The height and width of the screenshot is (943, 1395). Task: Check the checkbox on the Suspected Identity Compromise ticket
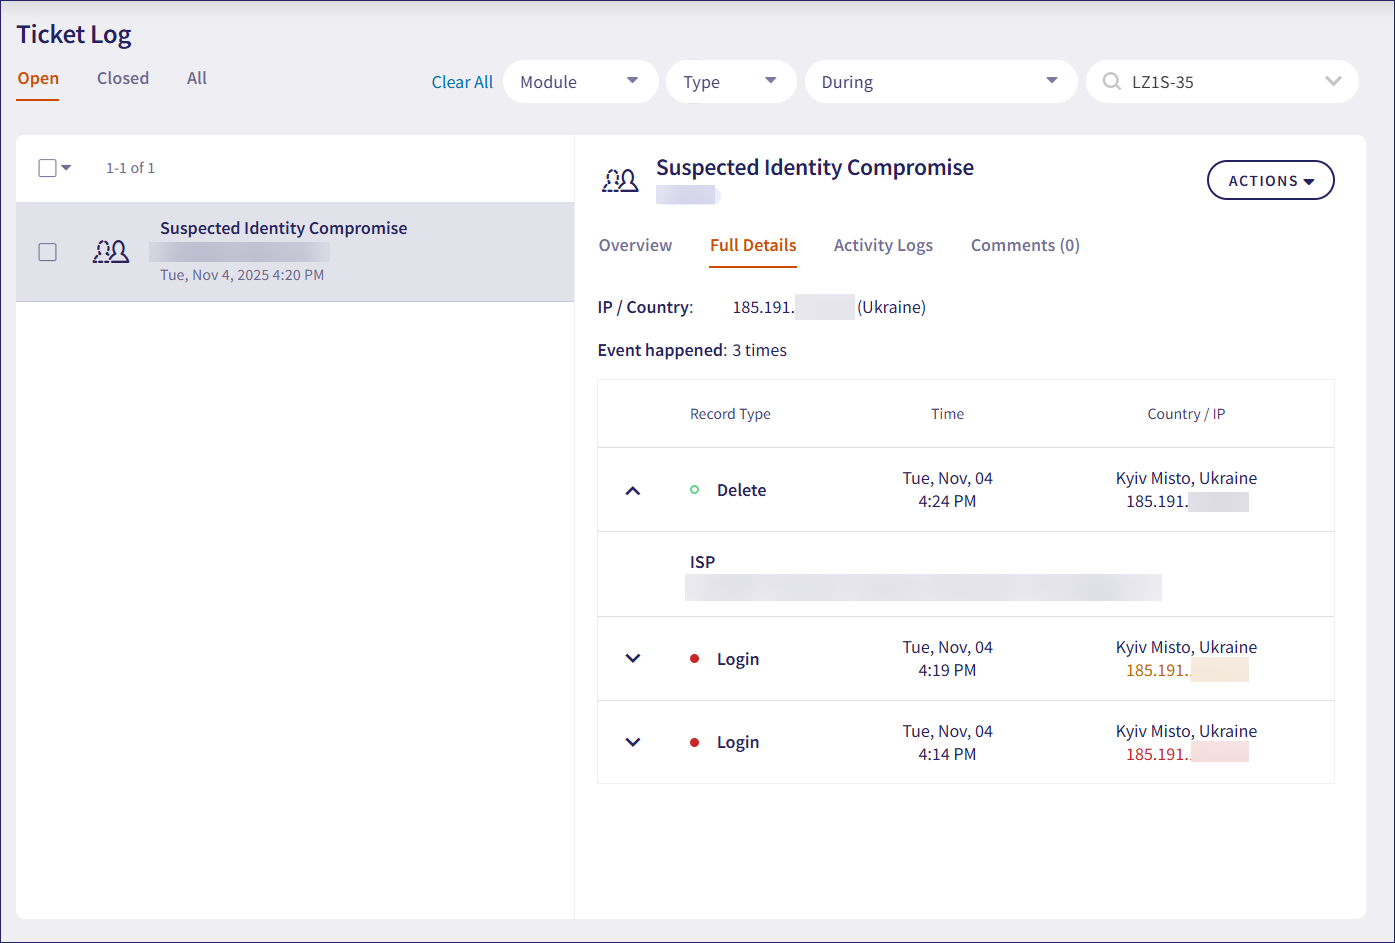[x=47, y=252]
